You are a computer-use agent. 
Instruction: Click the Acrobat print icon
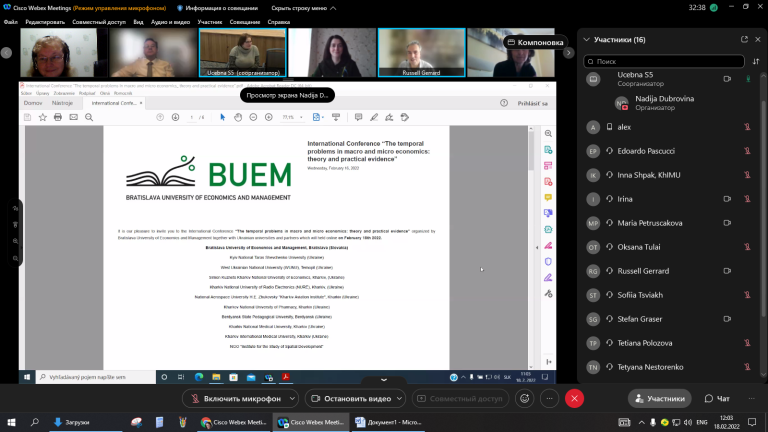coord(58,117)
